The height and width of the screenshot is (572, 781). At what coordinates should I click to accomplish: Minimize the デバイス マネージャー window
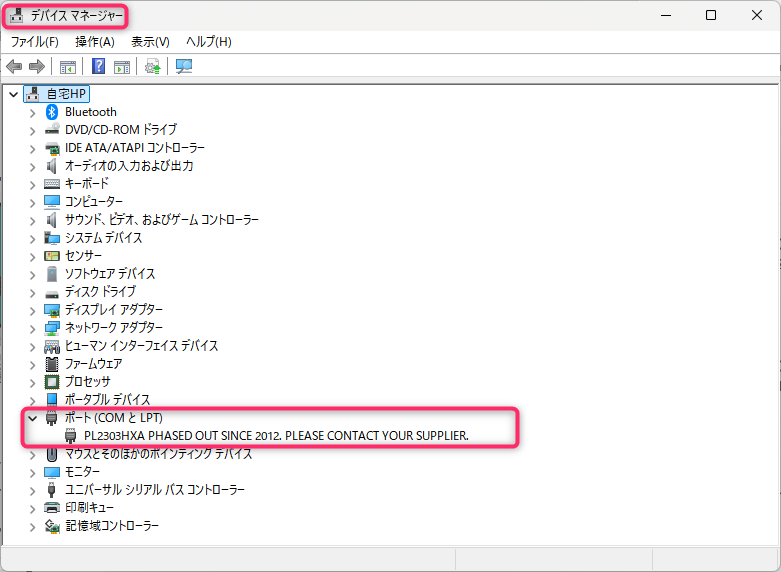[666, 15]
